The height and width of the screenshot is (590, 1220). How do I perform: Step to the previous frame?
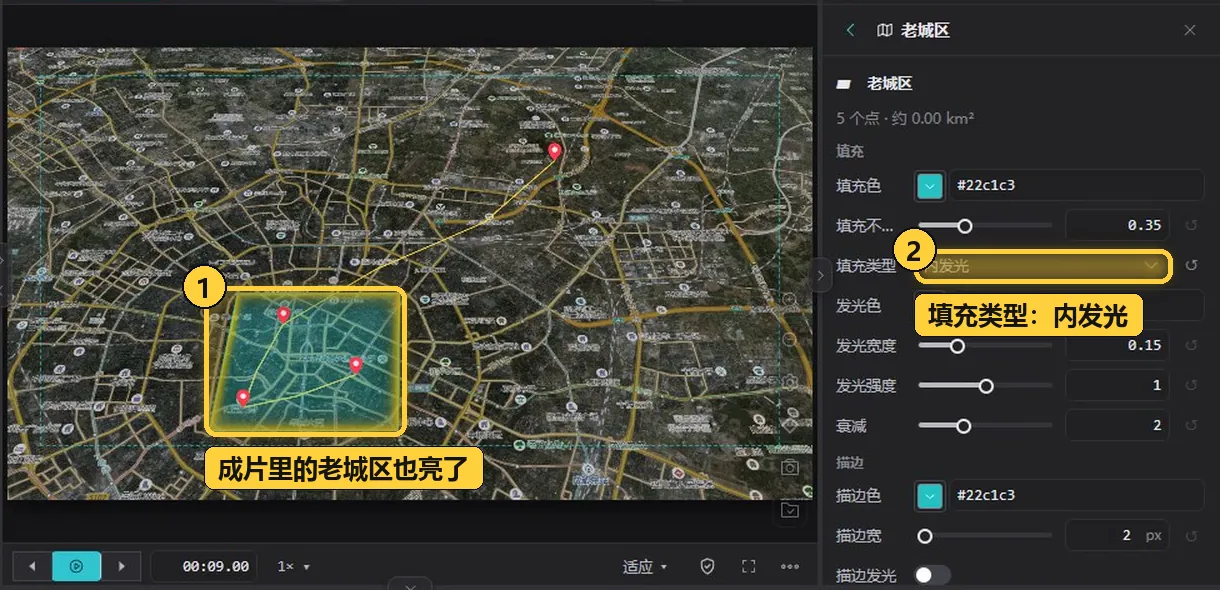point(31,567)
